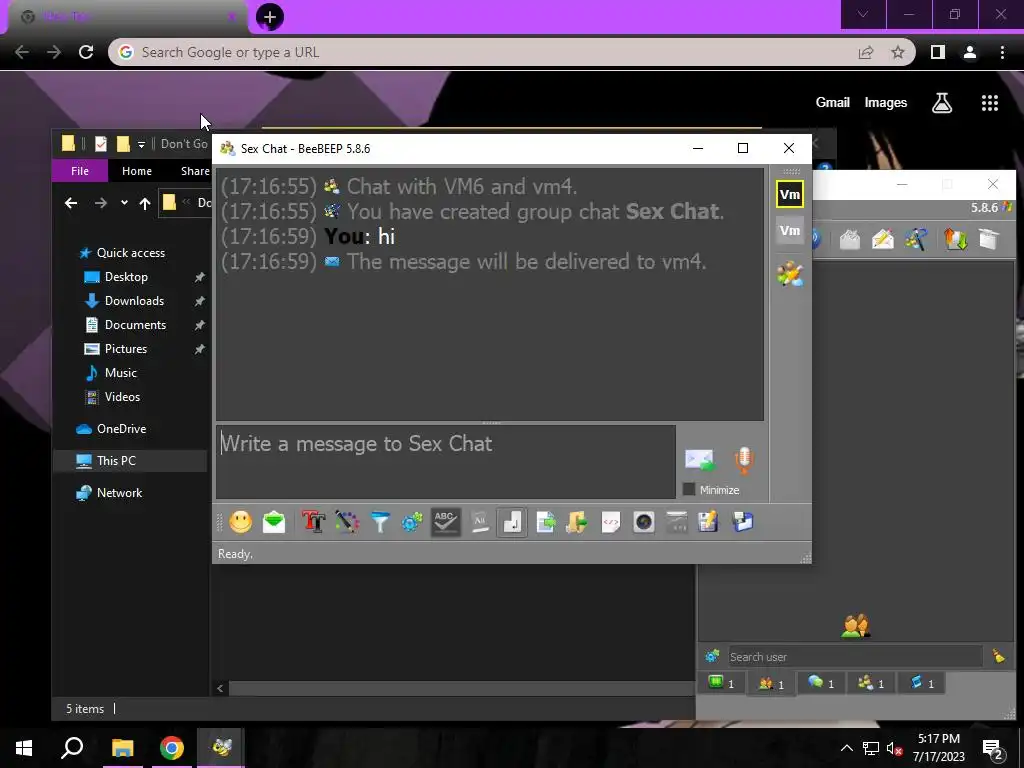Click the send message envelope button
This screenshot has height=768, width=1024.
[699, 460]
